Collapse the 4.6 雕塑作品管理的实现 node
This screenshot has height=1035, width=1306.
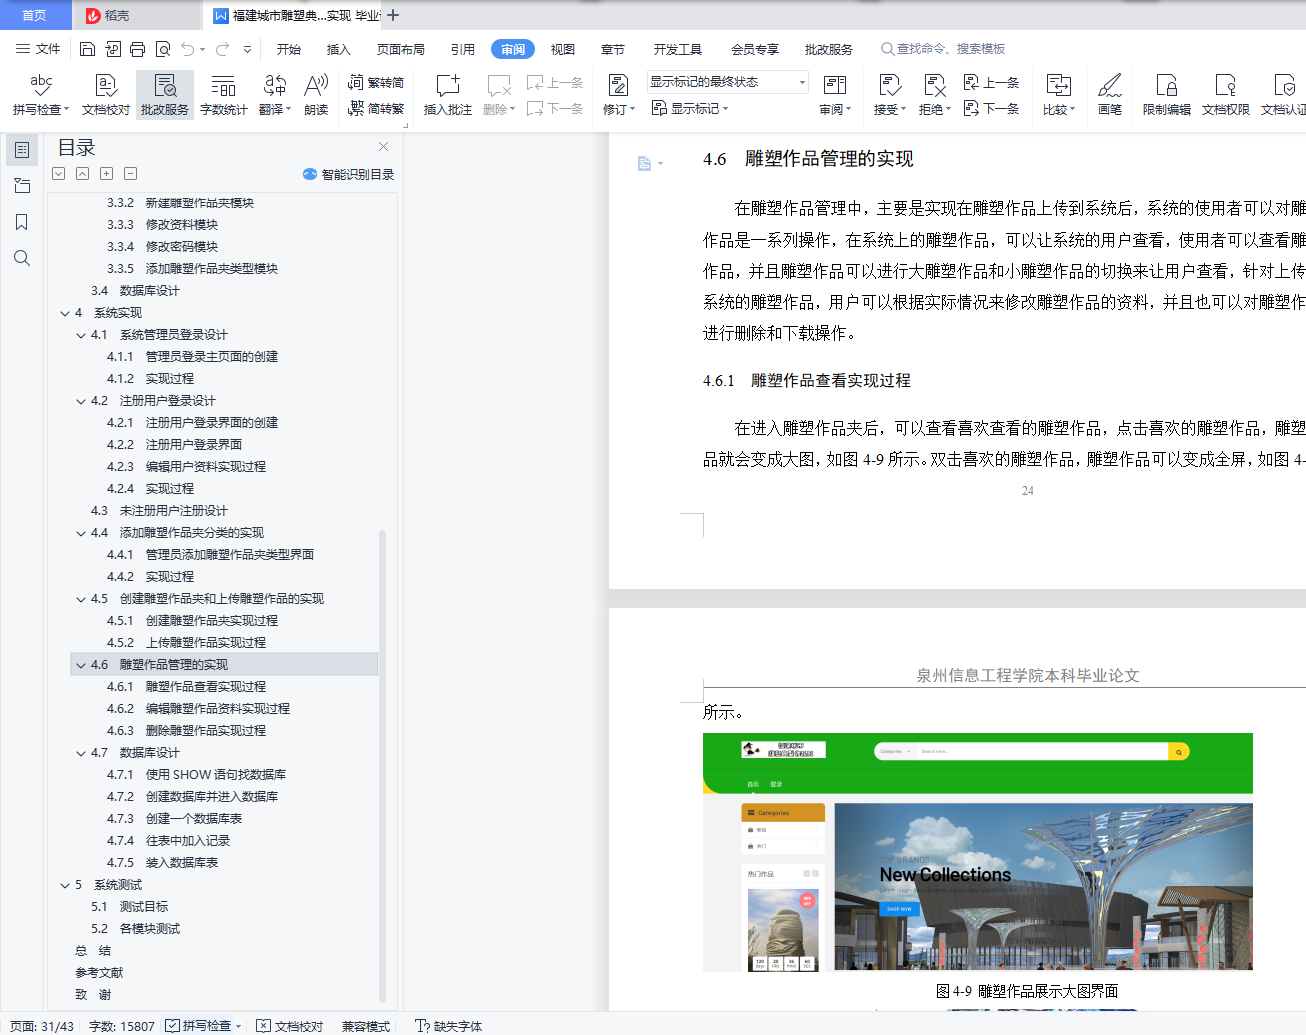[x=81, y=665]
